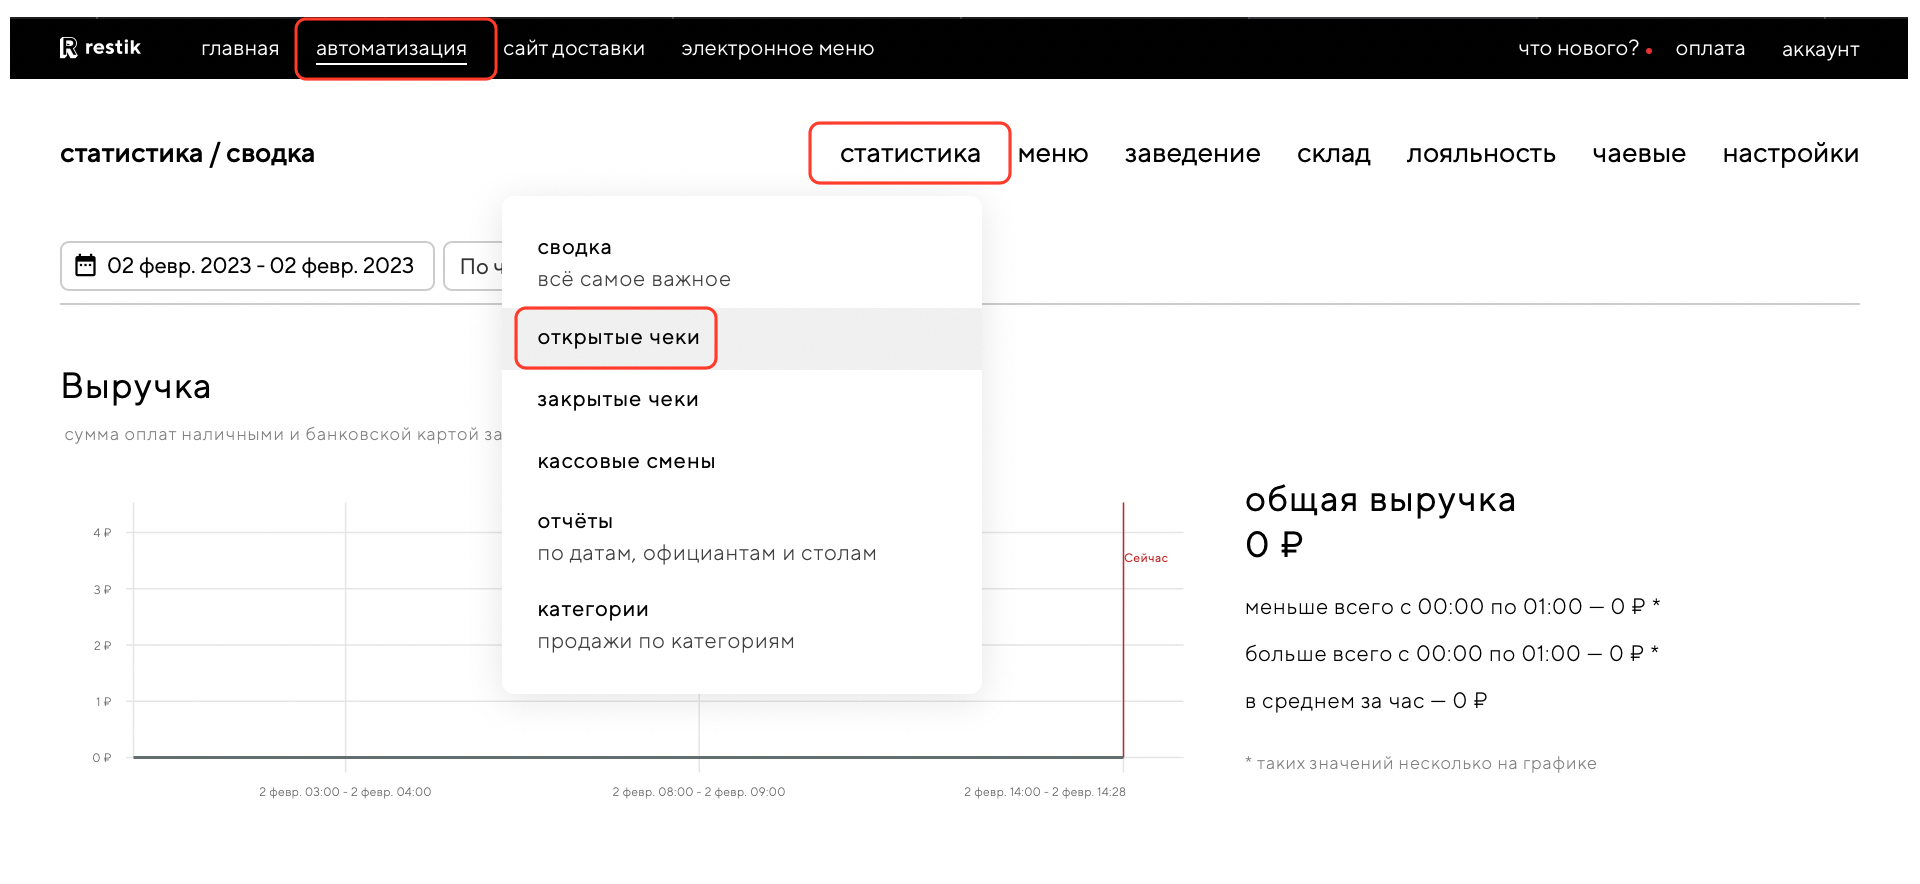
Task: Select 'сводка' summary option
Action: click(574, 248)
